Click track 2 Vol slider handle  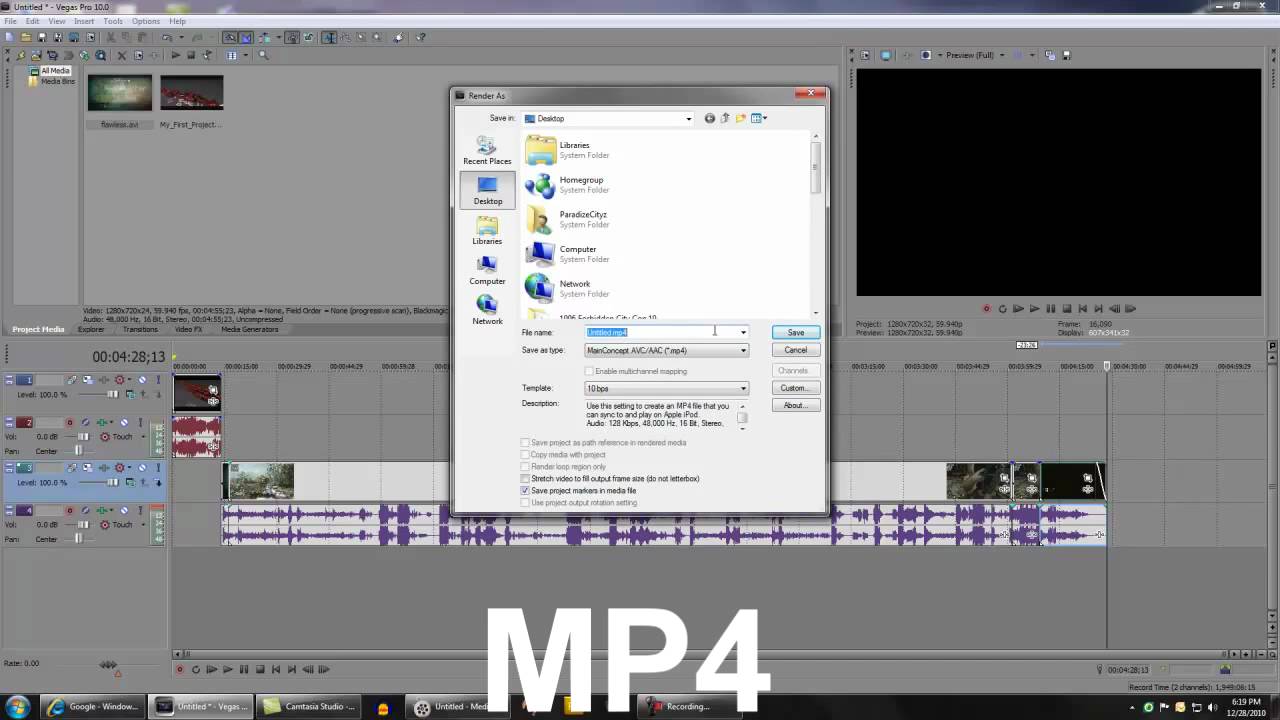(x=83, y=437)
